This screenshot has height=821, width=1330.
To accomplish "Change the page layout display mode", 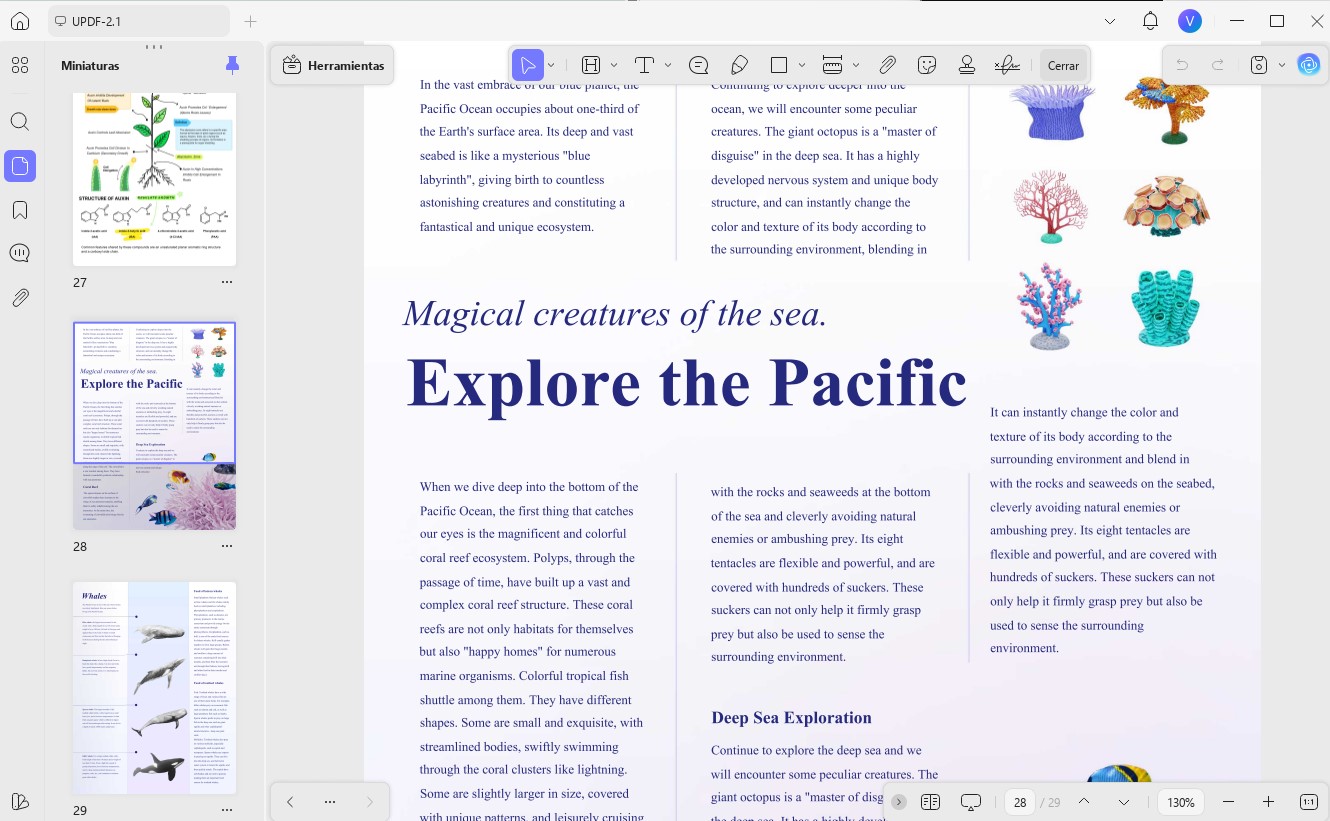I will click(931, 802).
